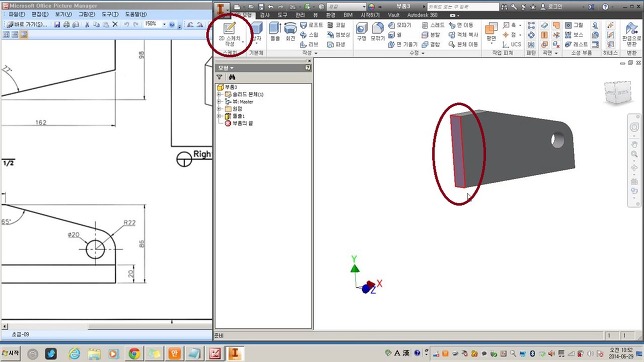This screenshot has height=362, width=644.
Task: Choose the Extrude (돌출) tool
Action: [275, 32]
